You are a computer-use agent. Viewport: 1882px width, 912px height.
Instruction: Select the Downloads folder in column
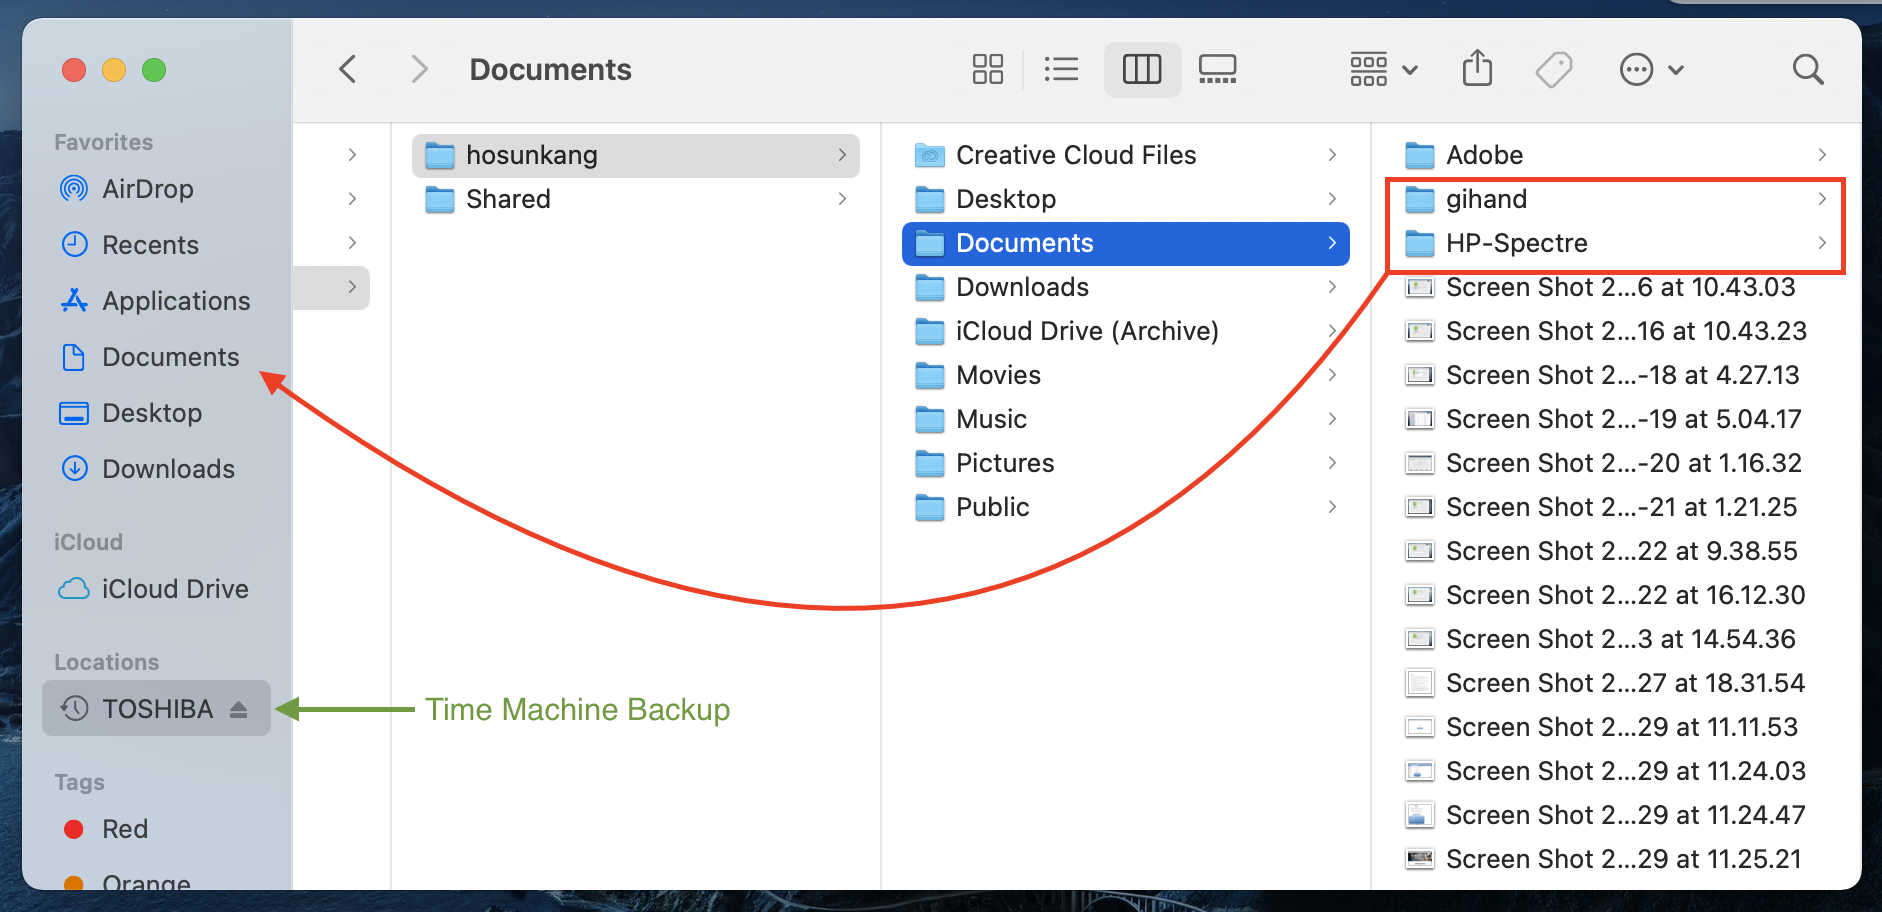tap(1022, 287)
